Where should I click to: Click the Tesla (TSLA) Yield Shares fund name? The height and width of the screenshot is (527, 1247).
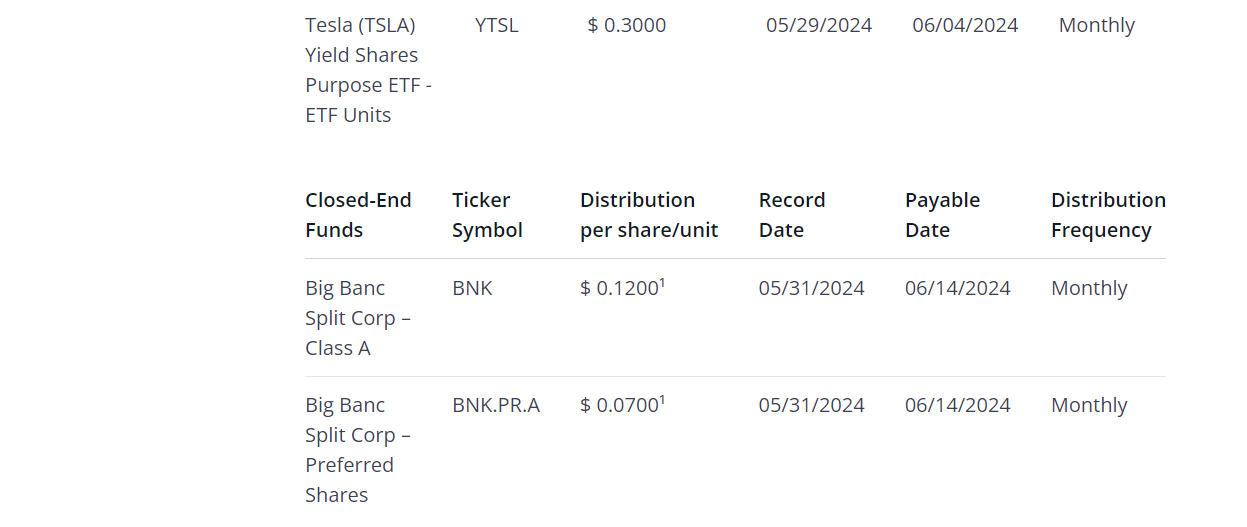tap(368, 70)
